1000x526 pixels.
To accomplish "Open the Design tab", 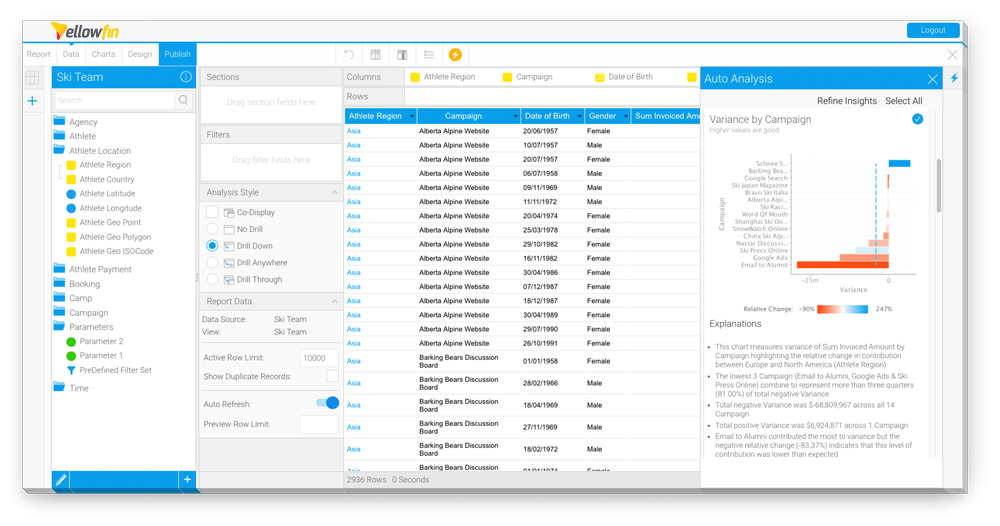I will click(x=140, y=54).
